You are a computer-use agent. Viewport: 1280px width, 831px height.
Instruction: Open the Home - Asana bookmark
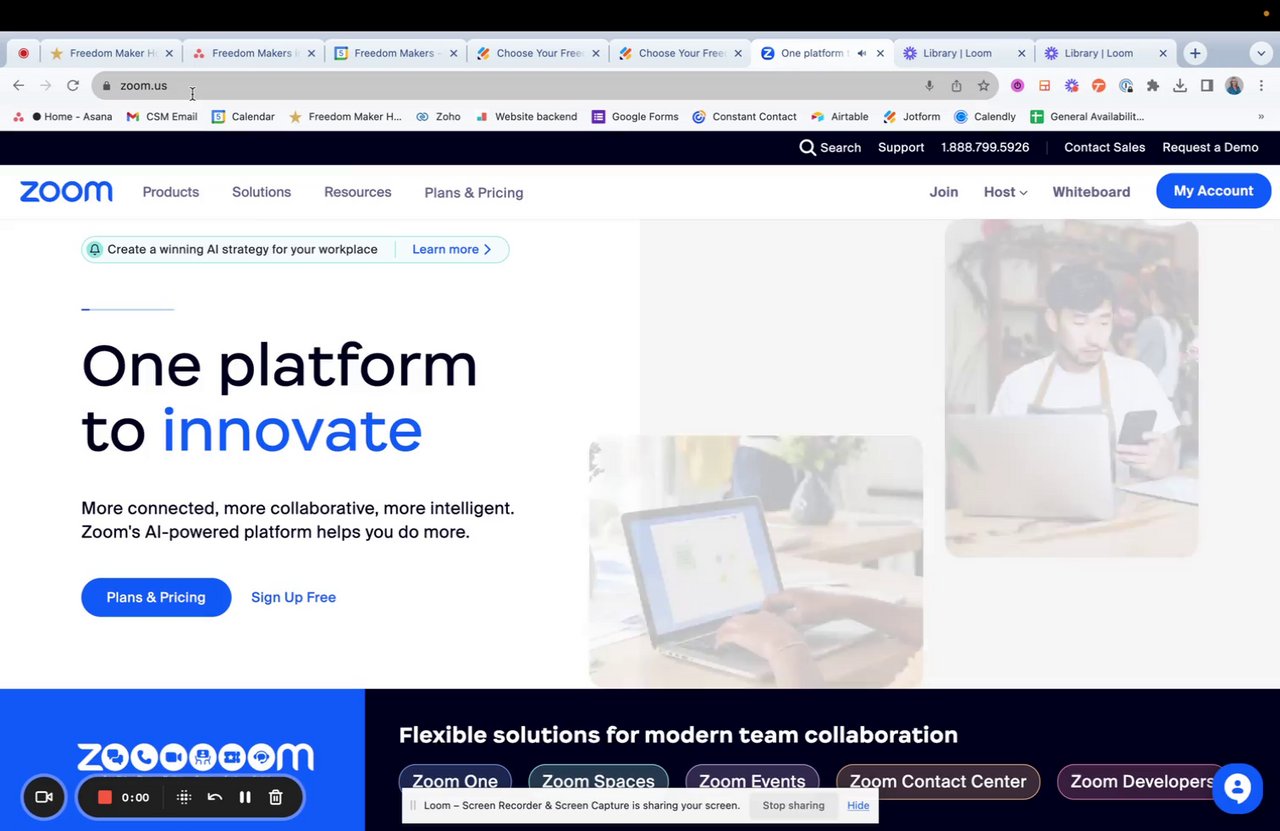click(x=62, y=117)
